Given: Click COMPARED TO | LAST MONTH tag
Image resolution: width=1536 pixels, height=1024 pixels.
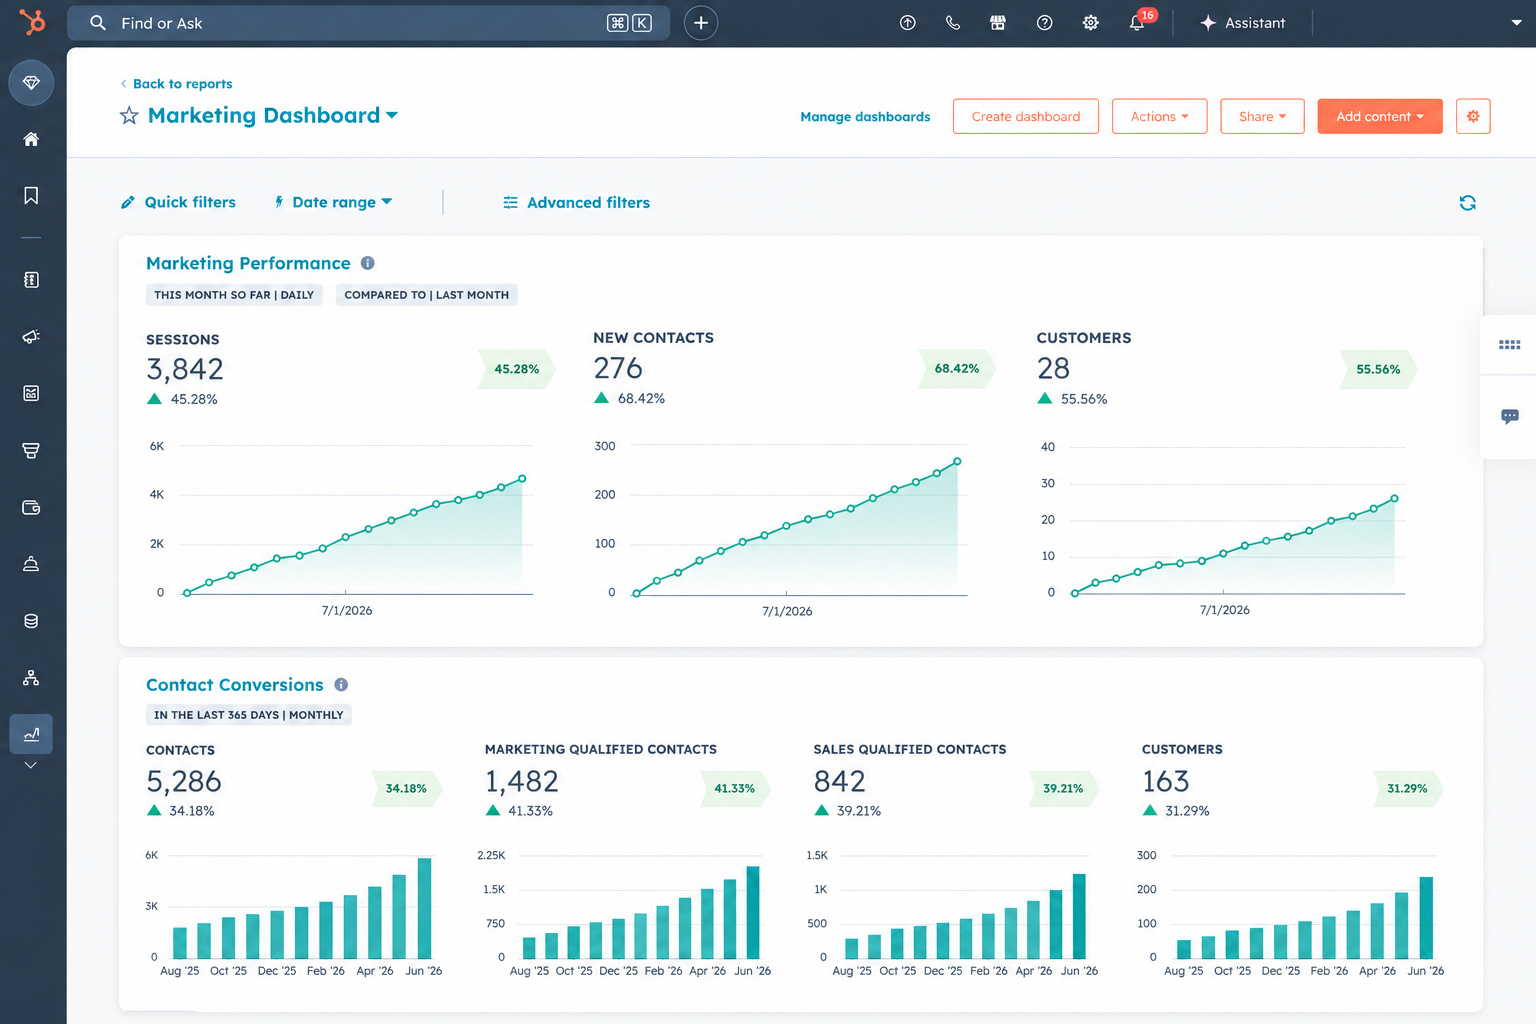Looking at the screenshot, I should (x=427, y=295).
